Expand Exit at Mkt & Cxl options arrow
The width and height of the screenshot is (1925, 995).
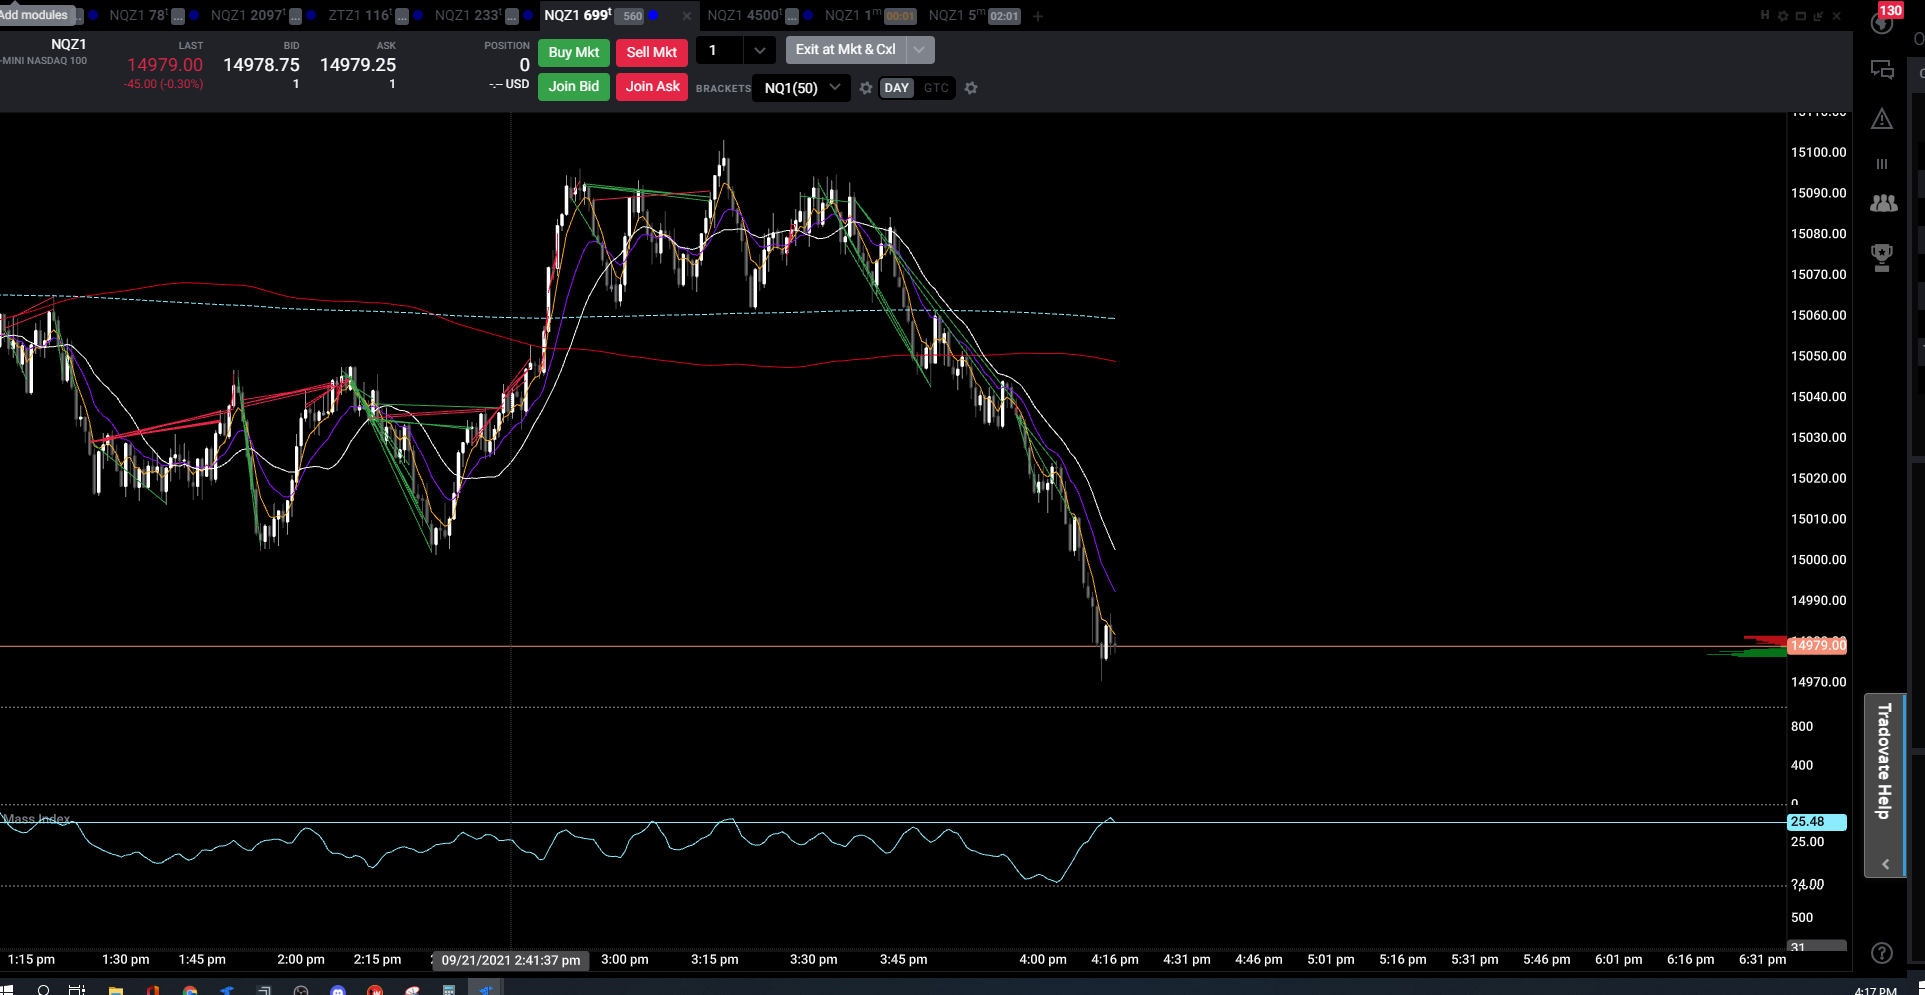(x=920, y=49)
